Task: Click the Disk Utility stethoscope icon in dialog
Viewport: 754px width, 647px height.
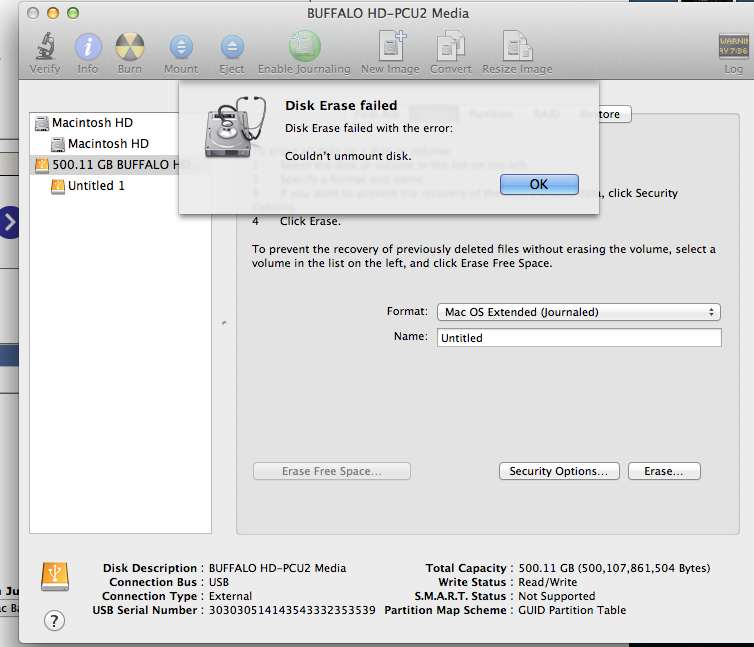Action: [x=236, y=127]
